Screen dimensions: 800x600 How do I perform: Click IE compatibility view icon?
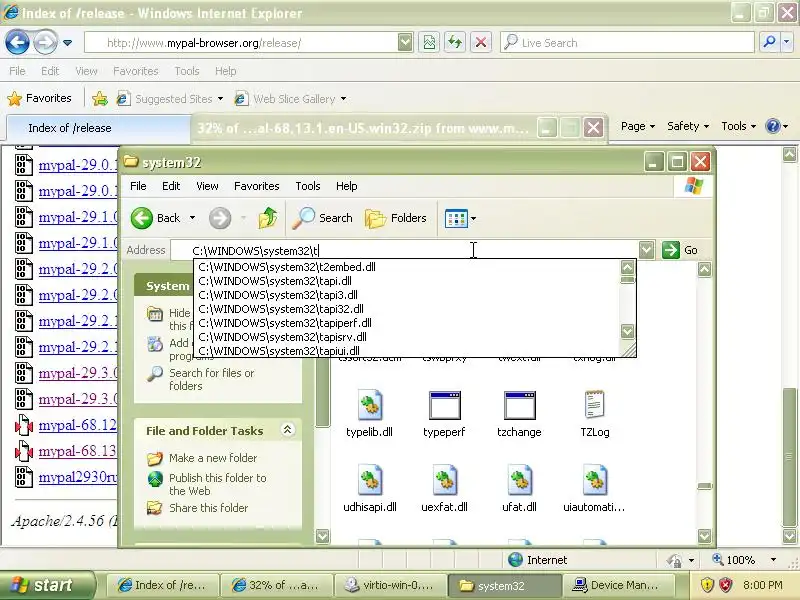[x=429, y=42]
